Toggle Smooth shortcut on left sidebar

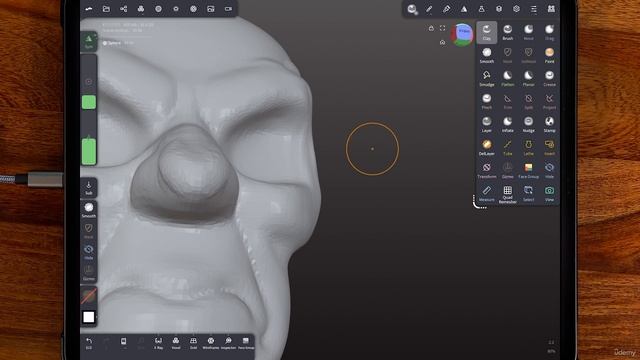89,210
